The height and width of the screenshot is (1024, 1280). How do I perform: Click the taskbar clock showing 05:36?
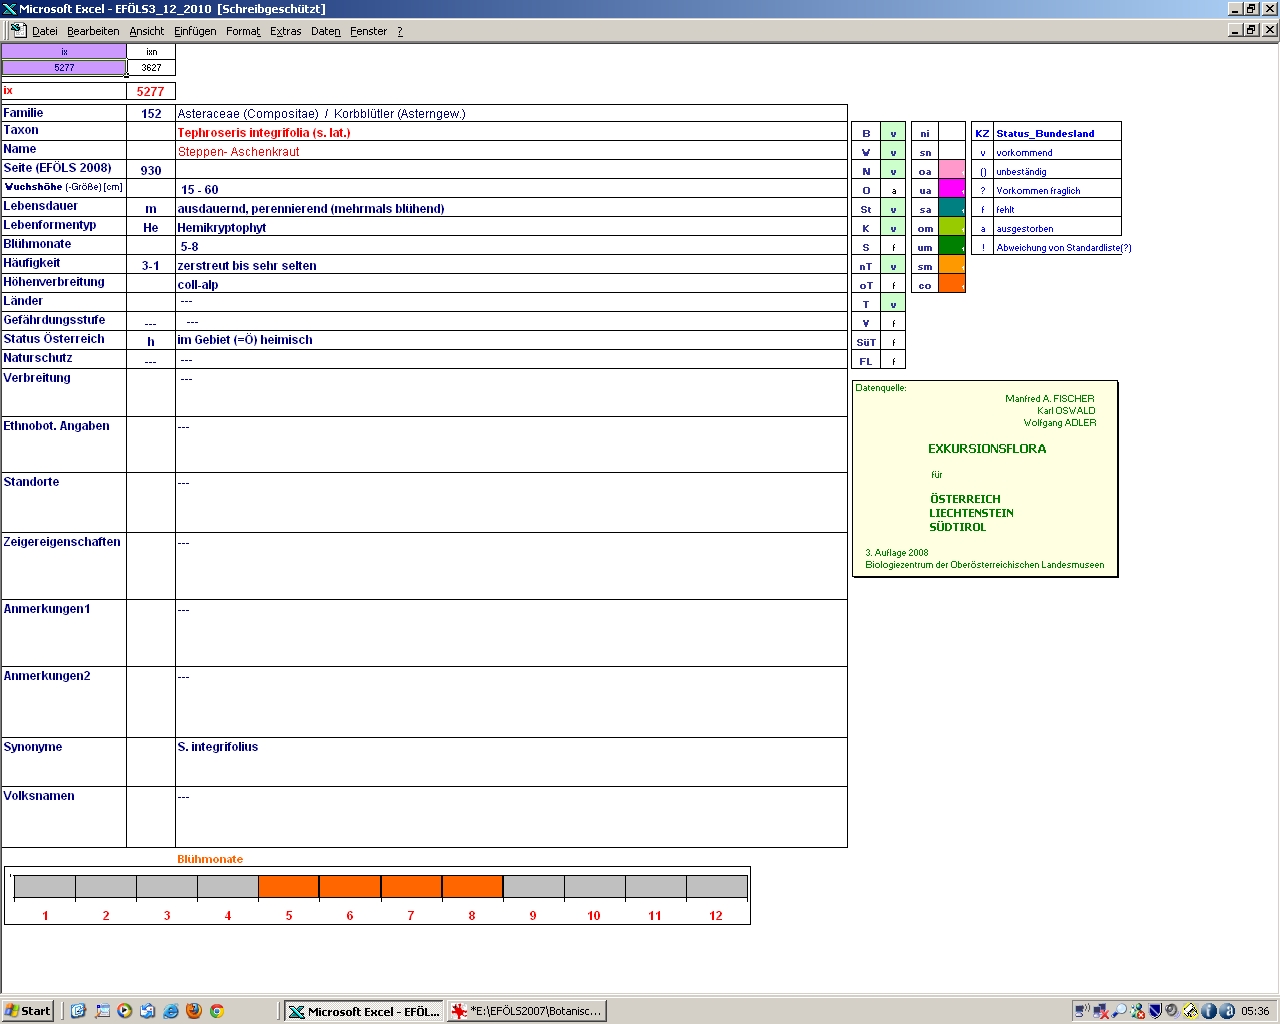tap(1255, 1011)
